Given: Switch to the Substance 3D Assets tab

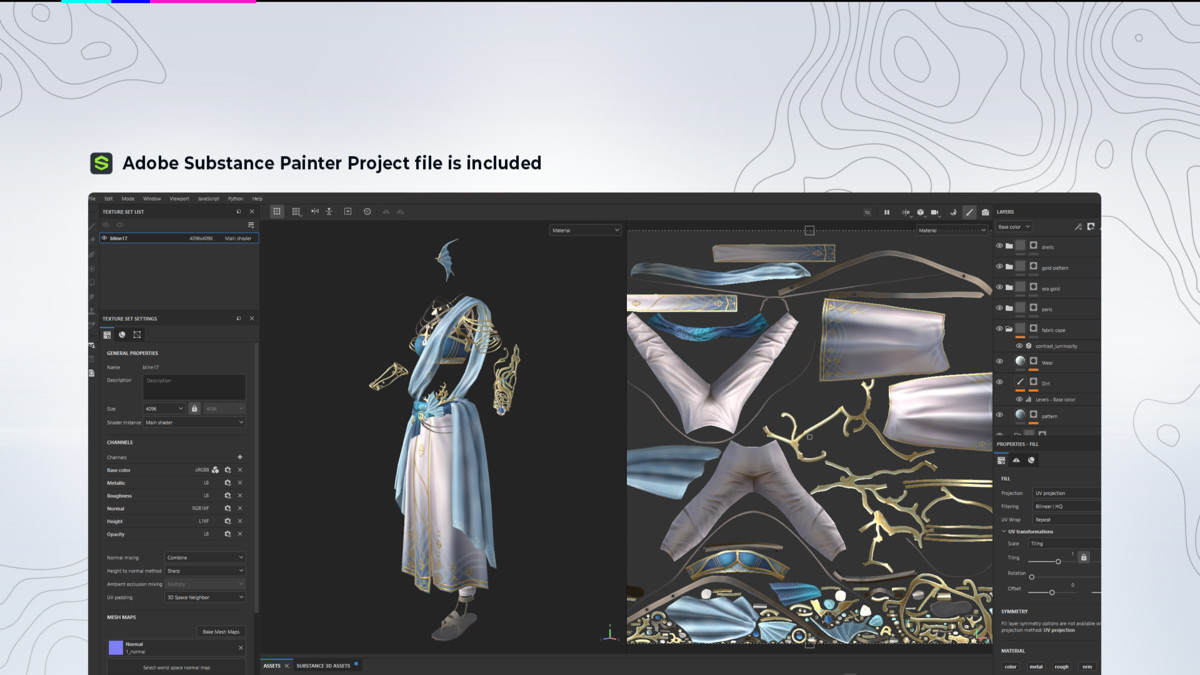Looking at the screenshot, I should [x=323, y=665].
